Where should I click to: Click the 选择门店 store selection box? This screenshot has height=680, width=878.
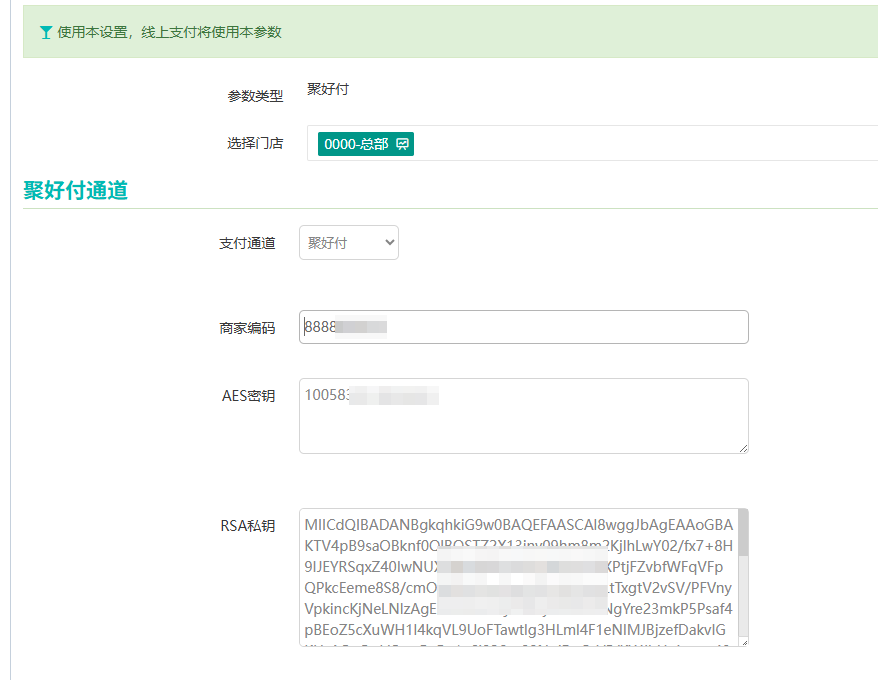[x=592, y=143]
